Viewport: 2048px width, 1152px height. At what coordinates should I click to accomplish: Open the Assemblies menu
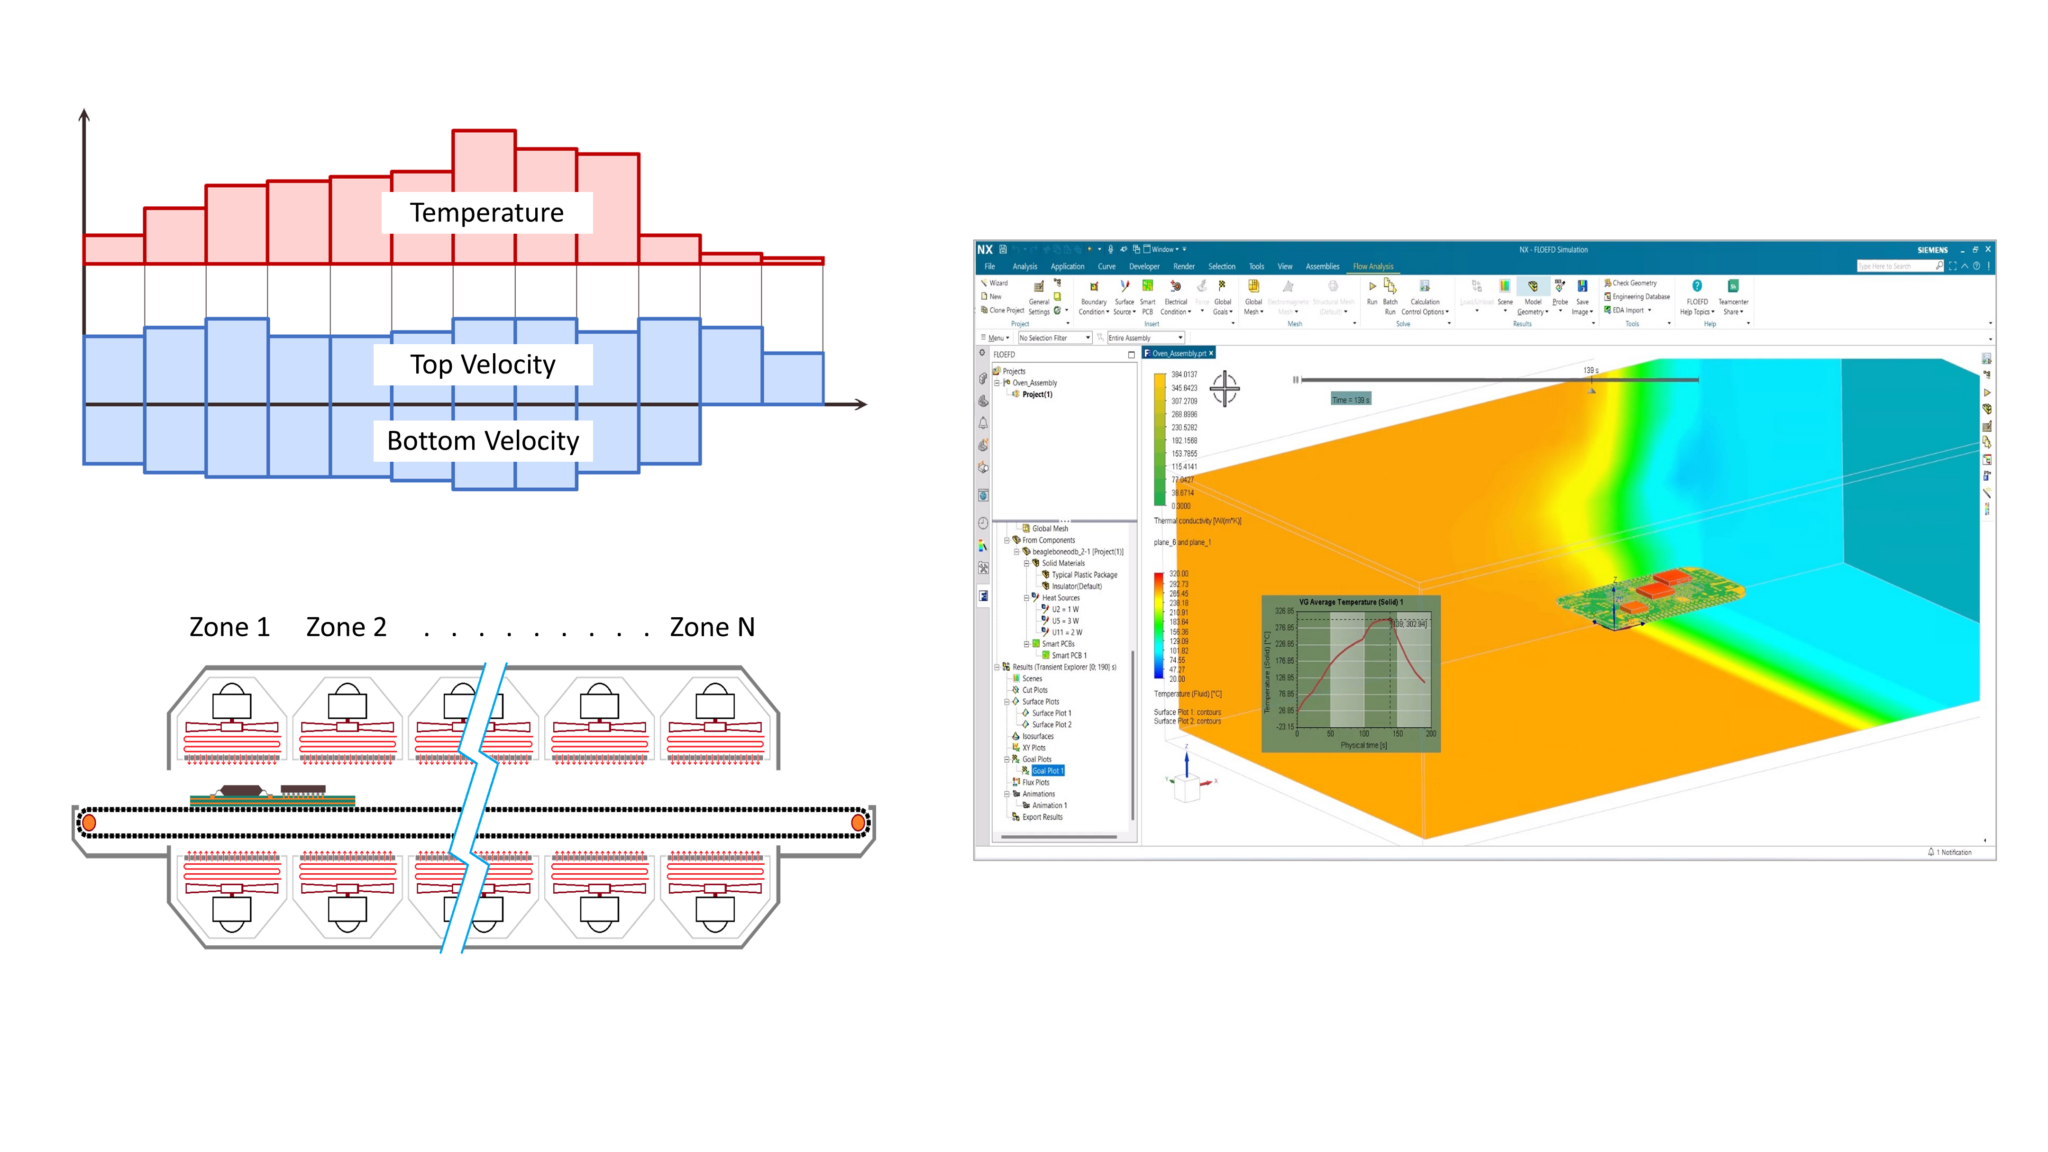point(1322,266)
